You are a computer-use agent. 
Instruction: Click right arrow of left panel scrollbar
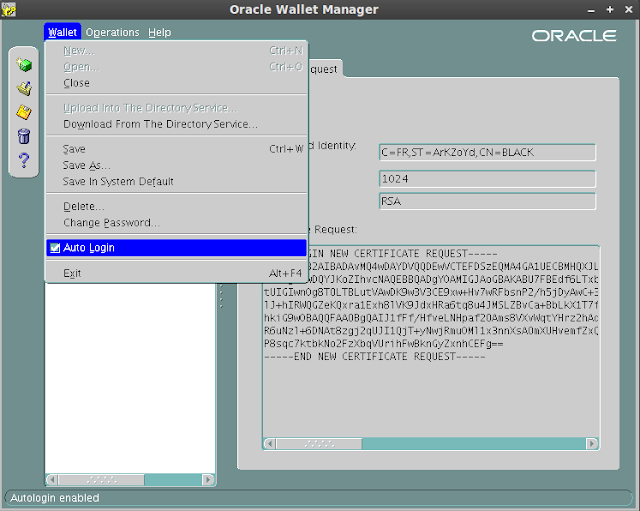208,480
